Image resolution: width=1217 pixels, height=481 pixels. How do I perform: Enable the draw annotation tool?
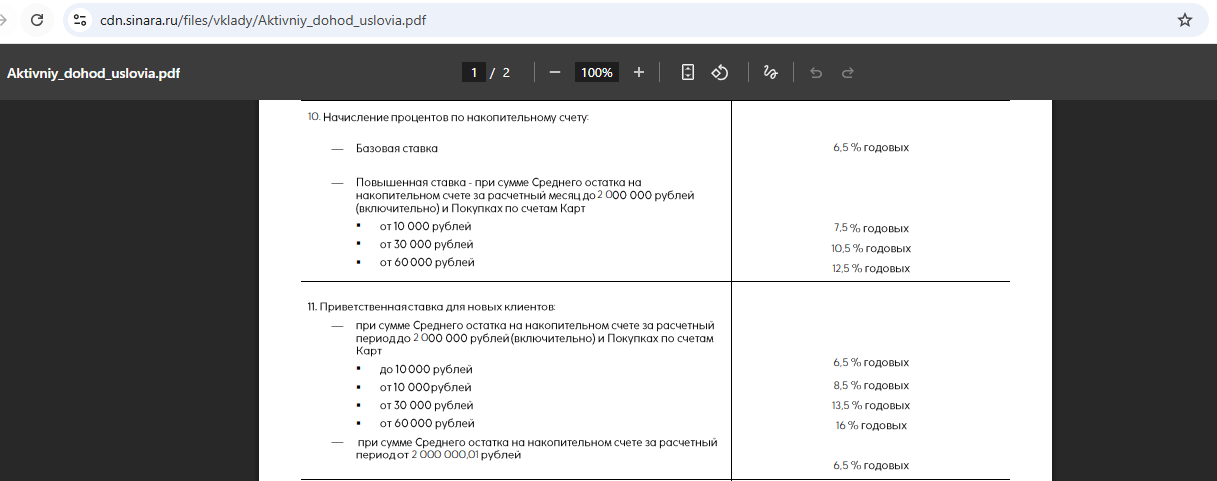pyautogui.click(x=770, y=73)
